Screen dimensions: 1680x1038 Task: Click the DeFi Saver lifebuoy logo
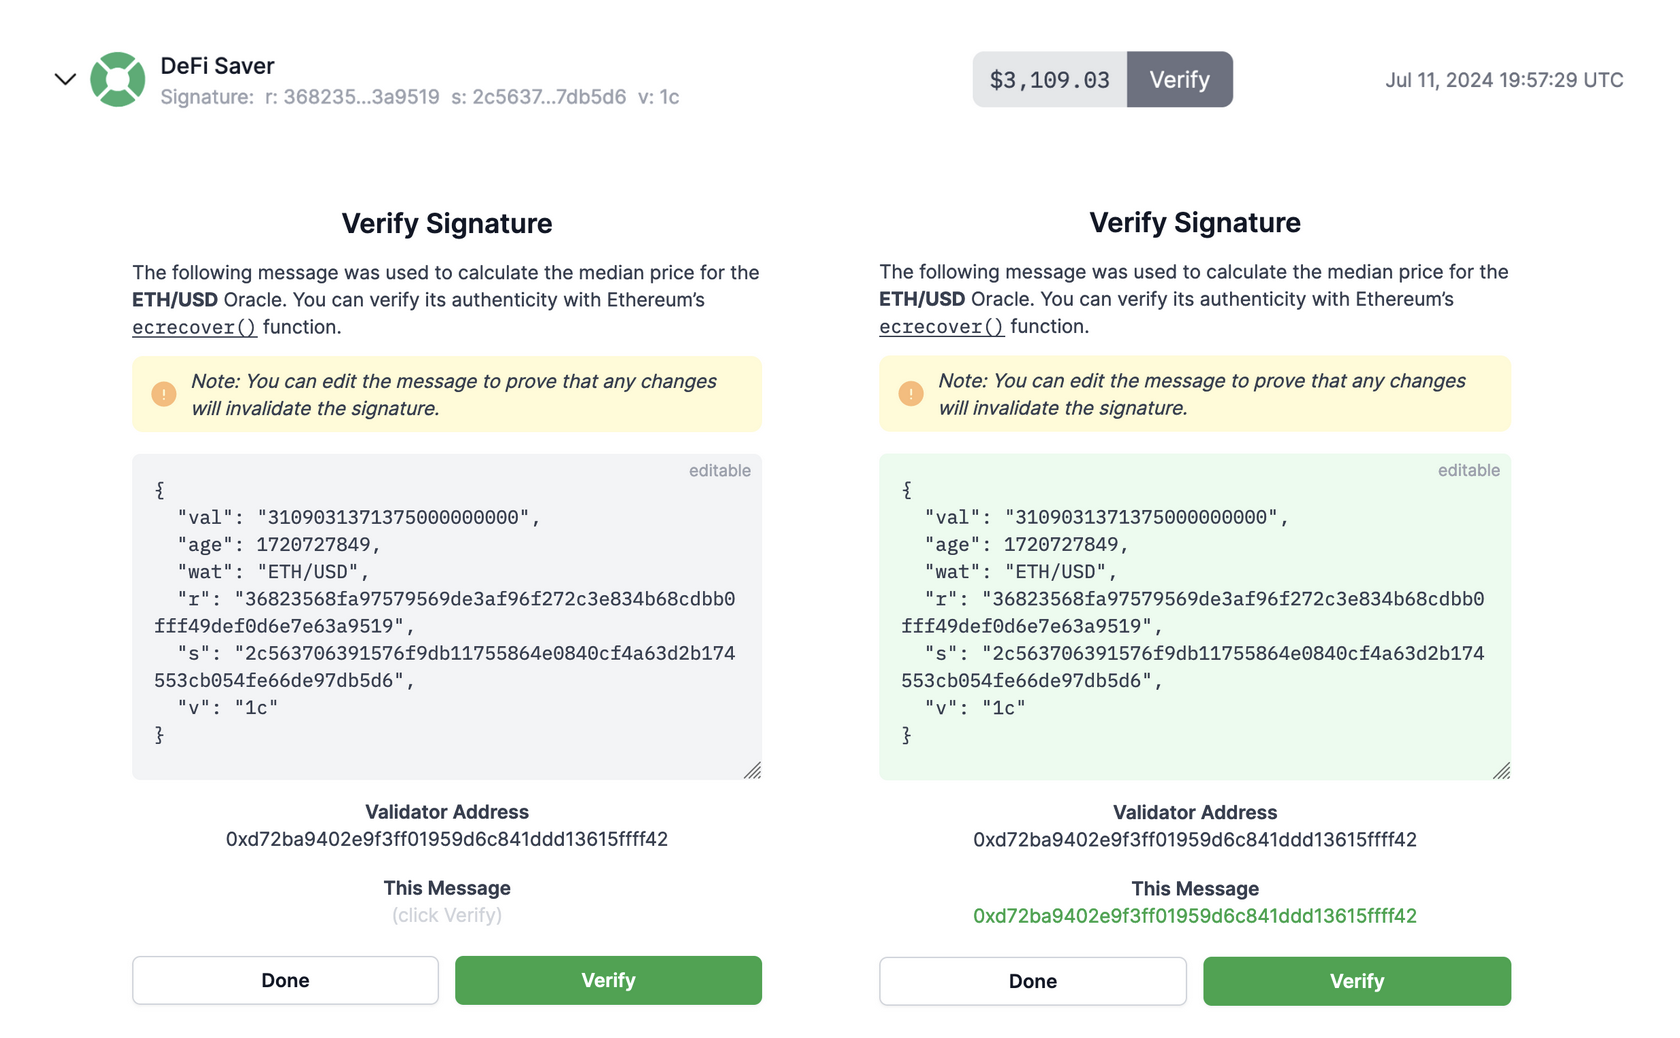tap(117, 79)
